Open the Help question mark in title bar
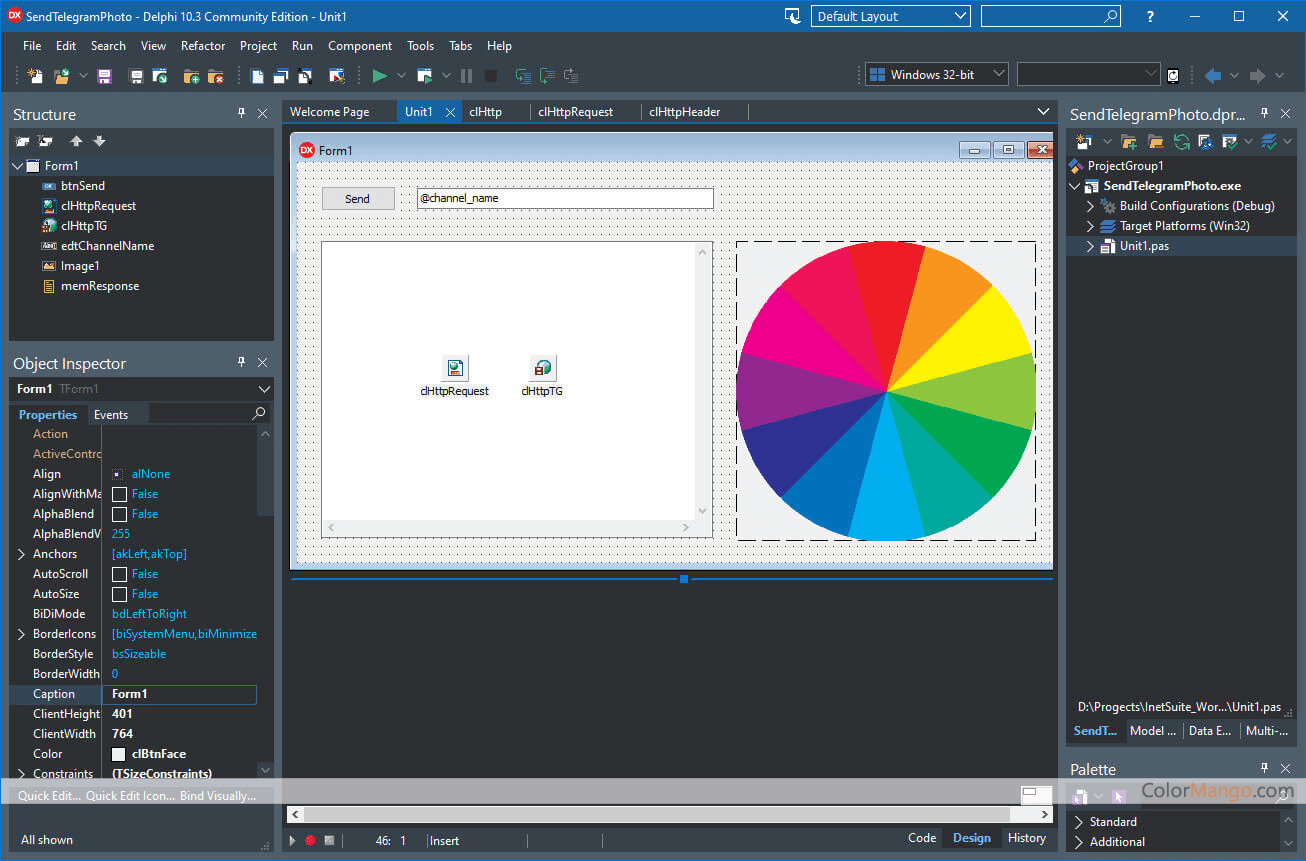The image size is (1306, 861). [1150, 16]
